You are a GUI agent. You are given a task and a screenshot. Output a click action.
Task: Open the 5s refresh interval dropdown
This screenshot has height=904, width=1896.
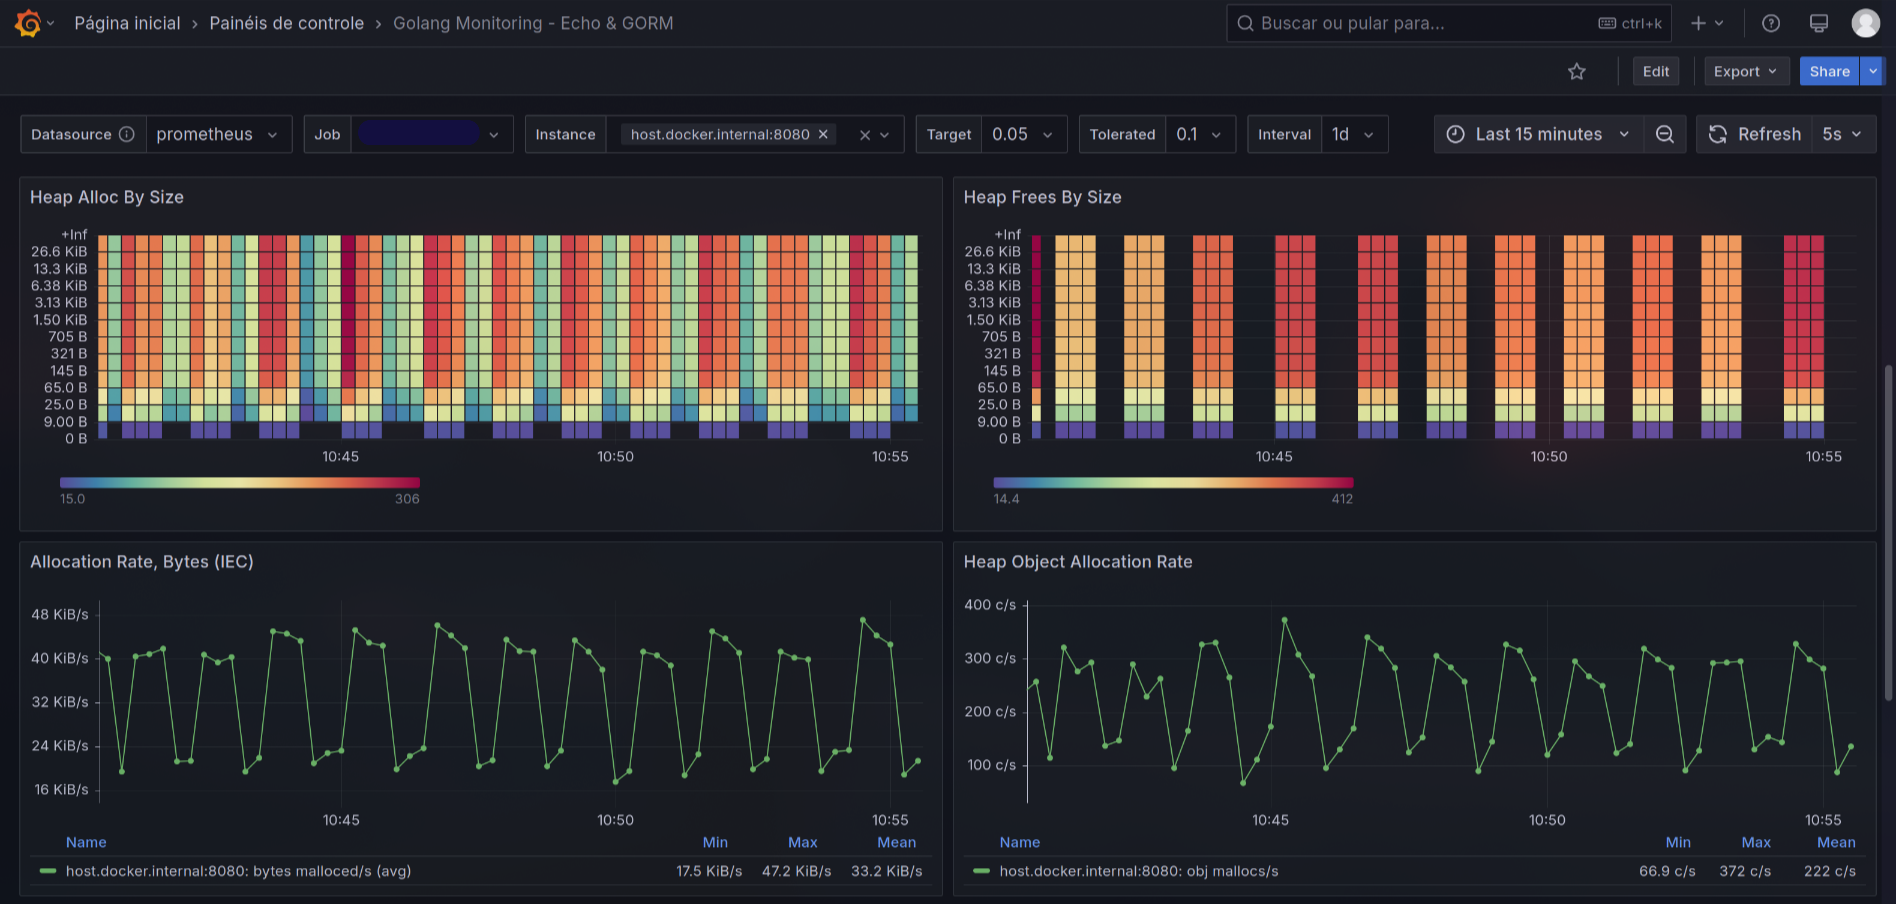(x=1843, y=134)
